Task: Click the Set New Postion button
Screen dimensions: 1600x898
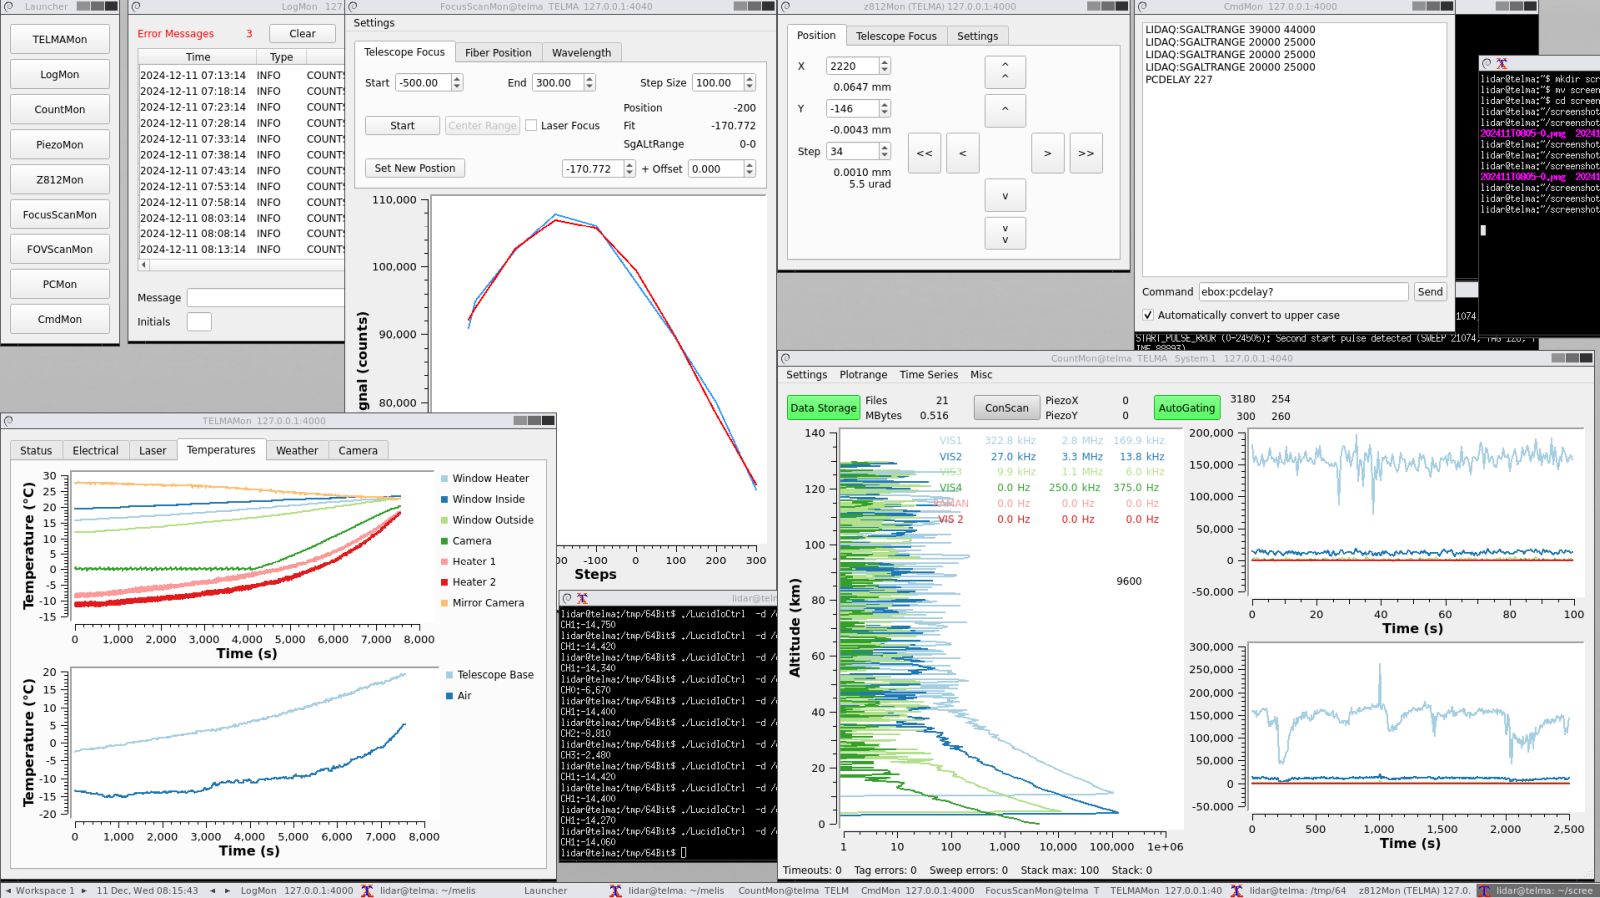Action: click(x=415, y=168)
